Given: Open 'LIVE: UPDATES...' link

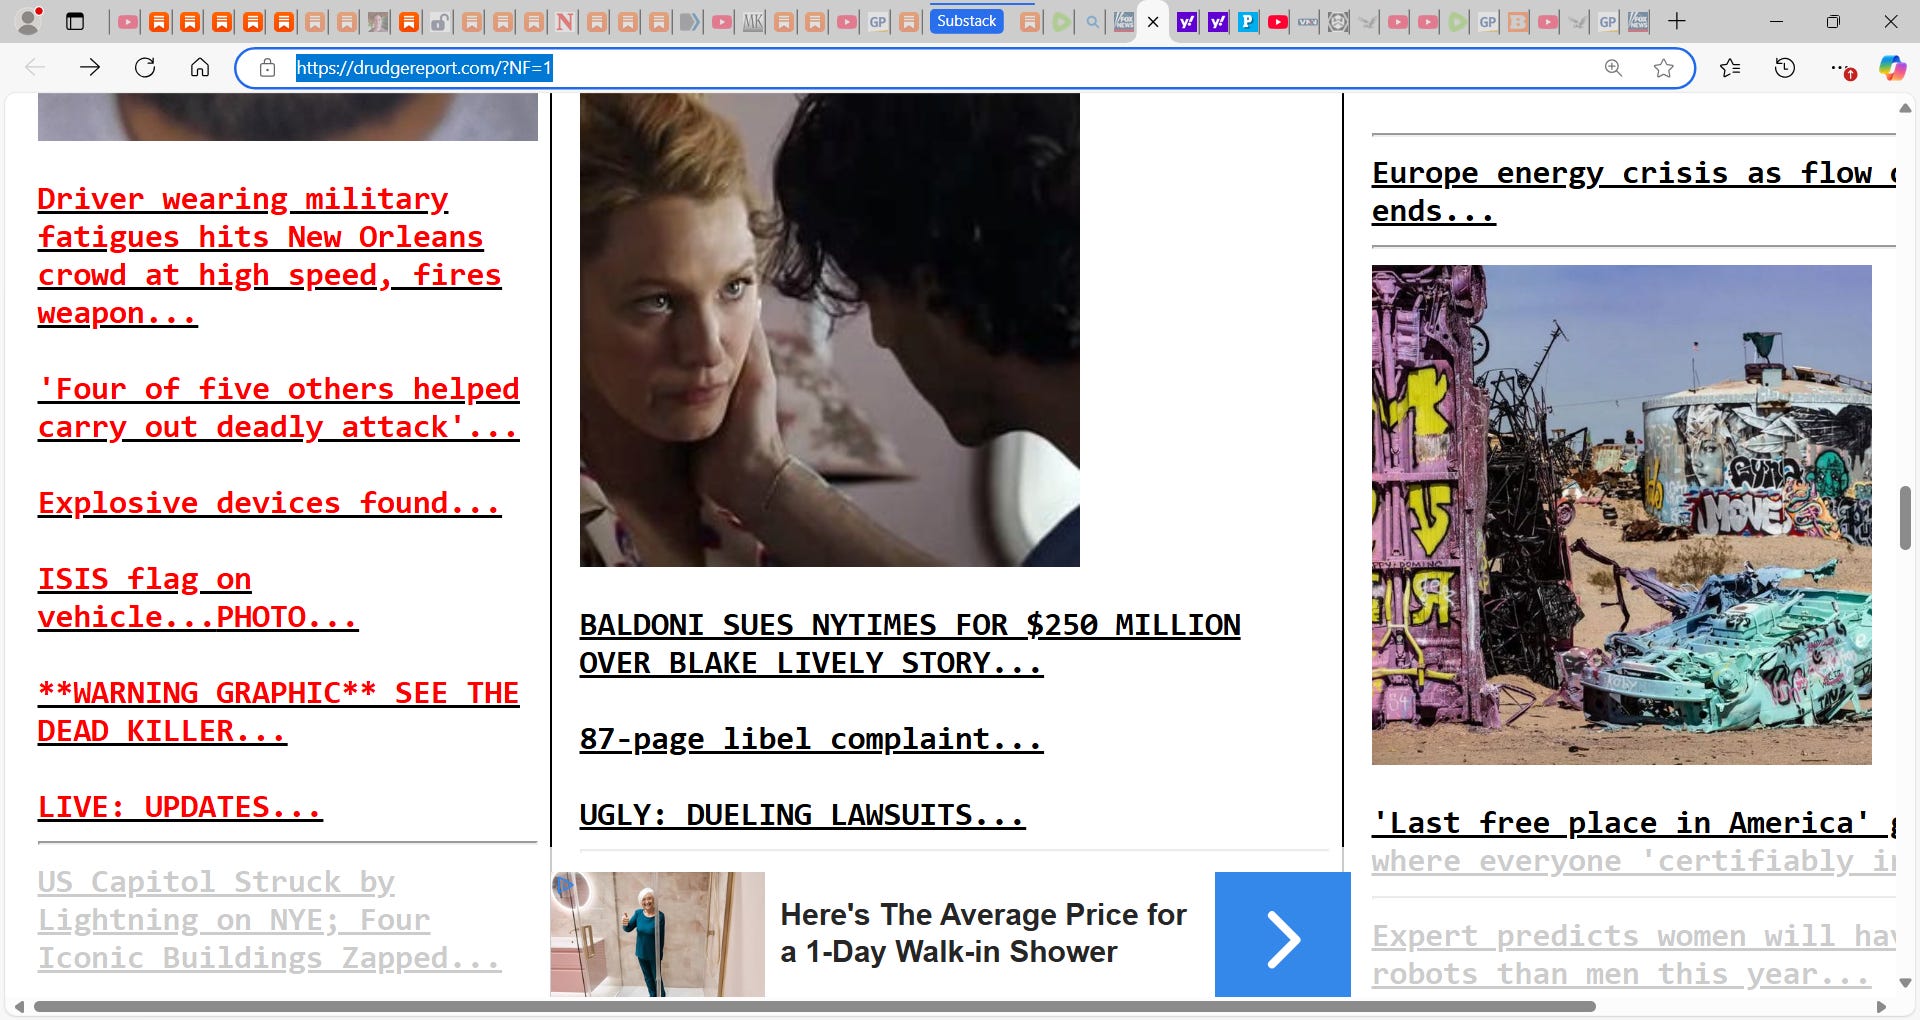Looking at the screenshot, I should 180,807.
